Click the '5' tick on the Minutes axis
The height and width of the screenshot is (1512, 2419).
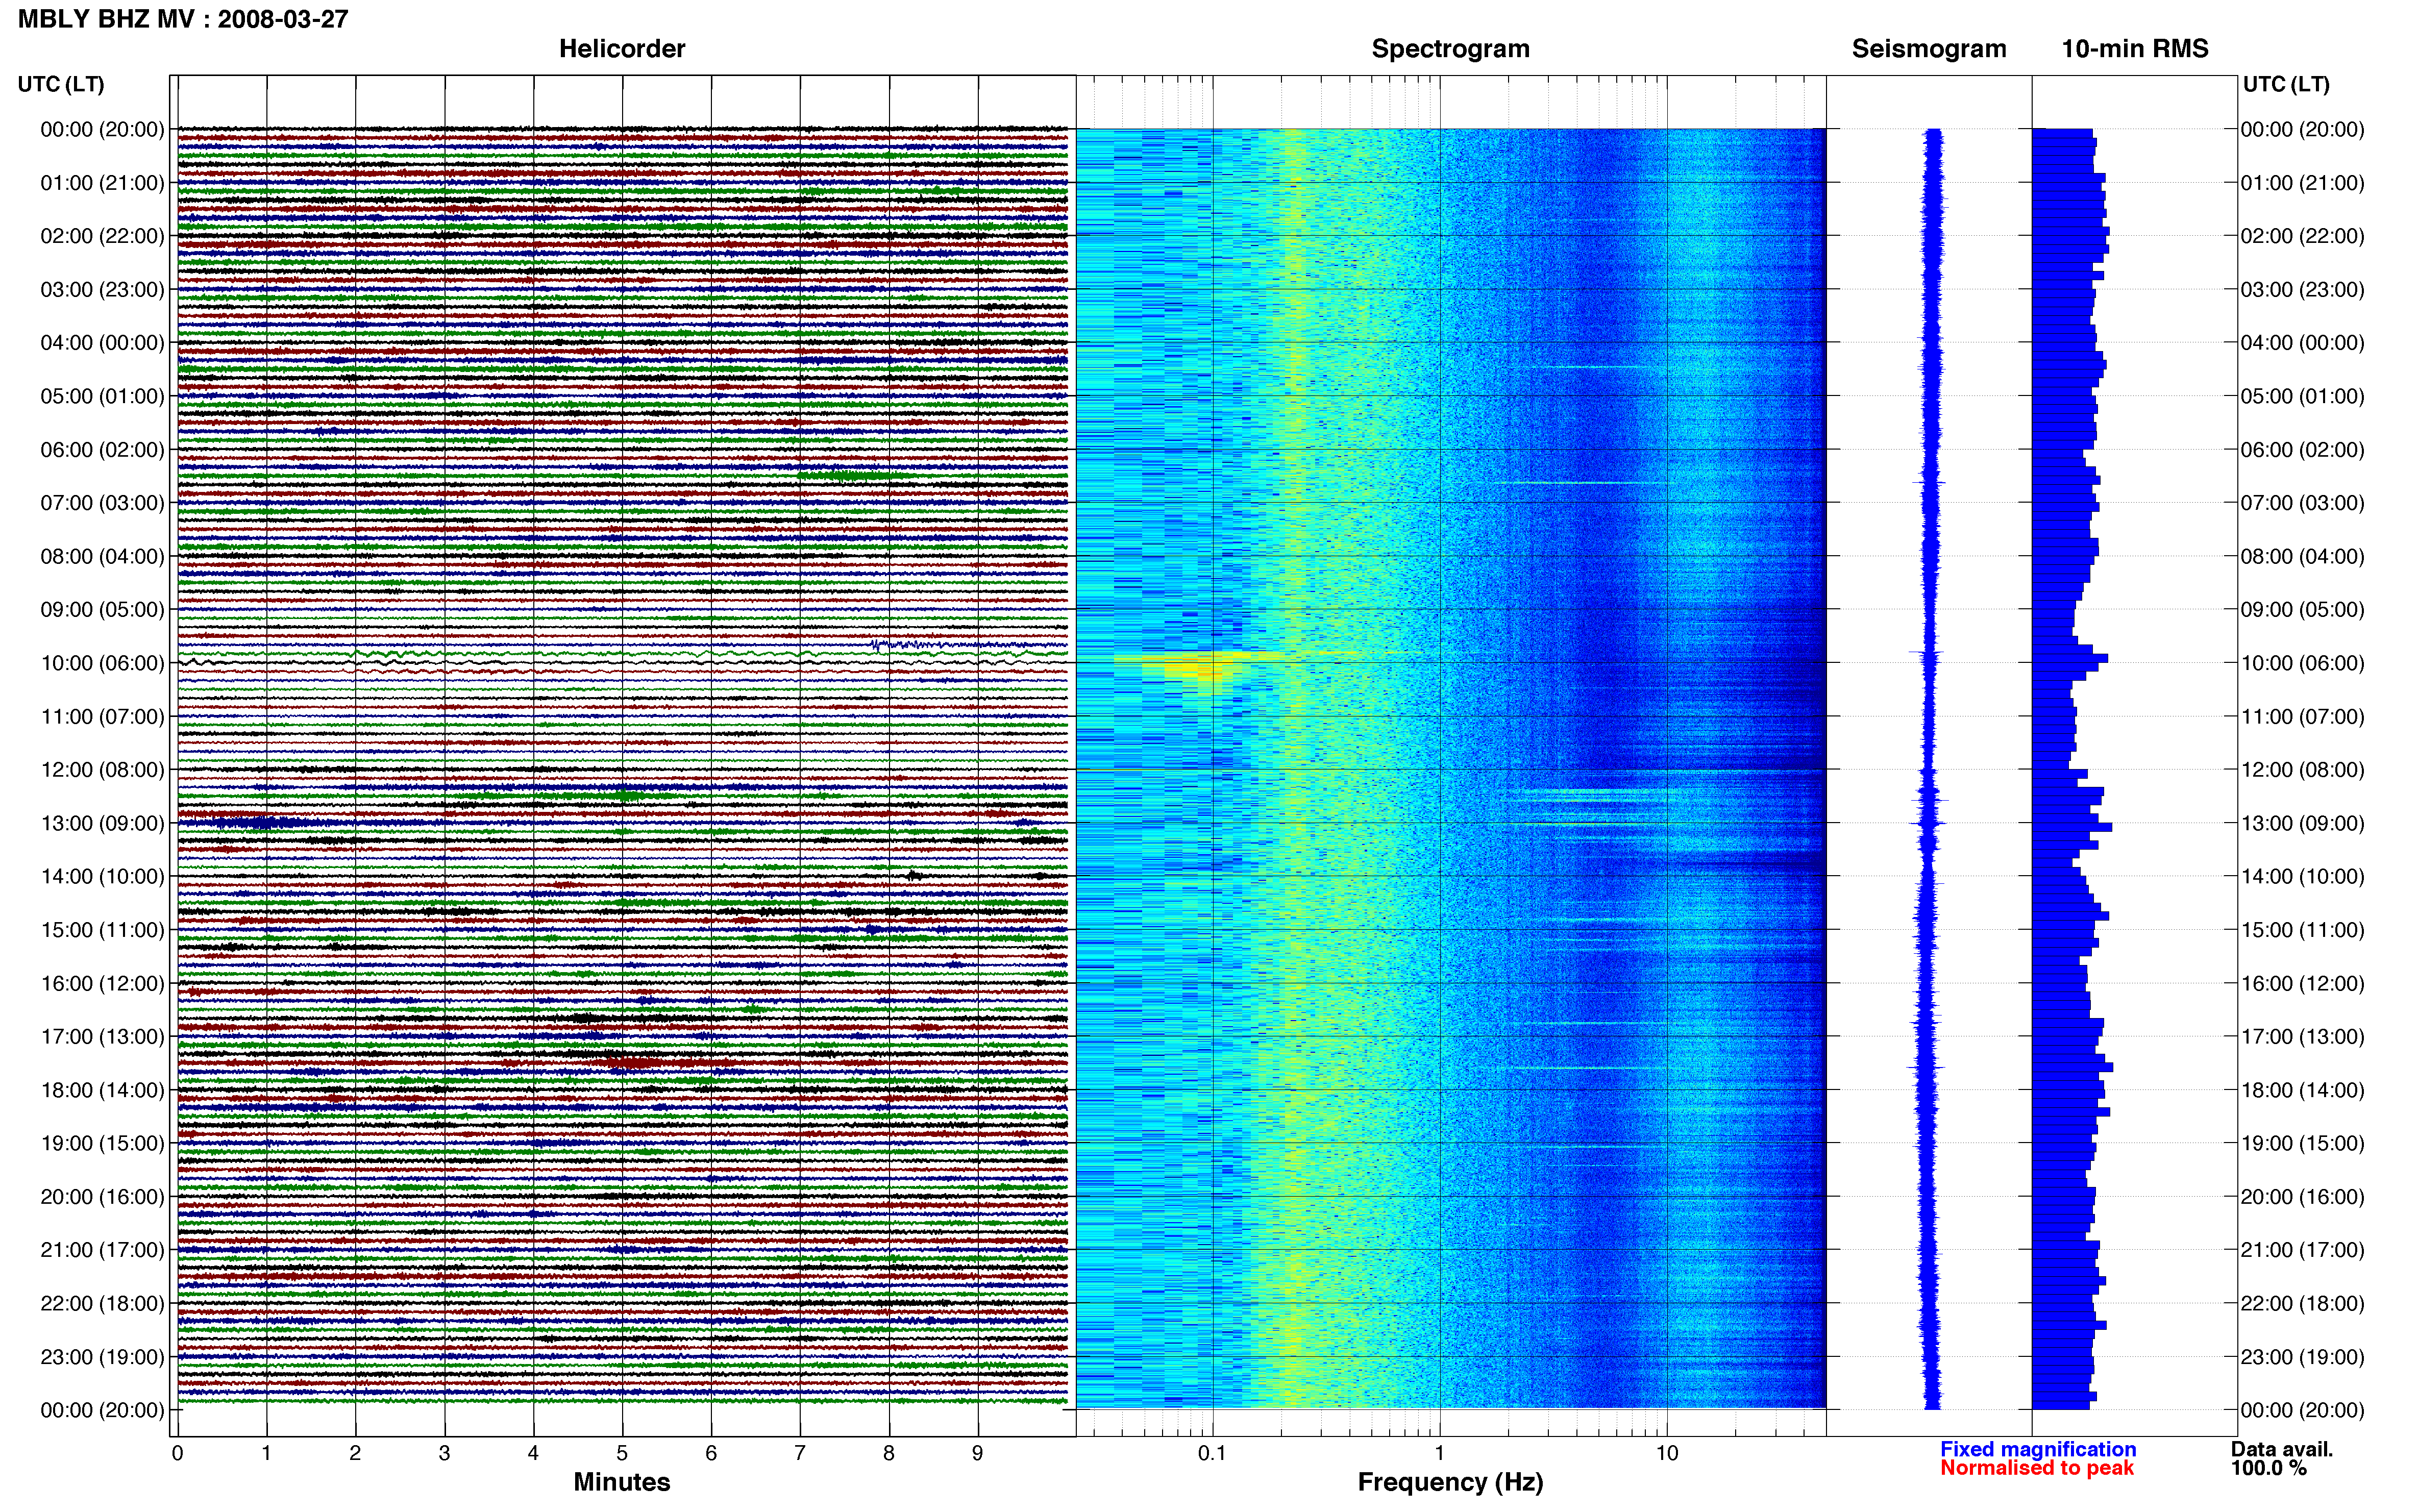click(x=622, y=1453)
